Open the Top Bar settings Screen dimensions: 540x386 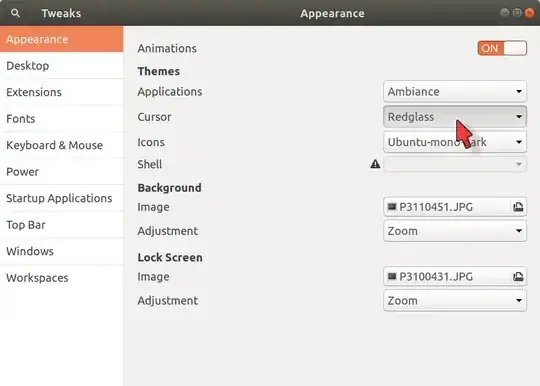[62, 225]
